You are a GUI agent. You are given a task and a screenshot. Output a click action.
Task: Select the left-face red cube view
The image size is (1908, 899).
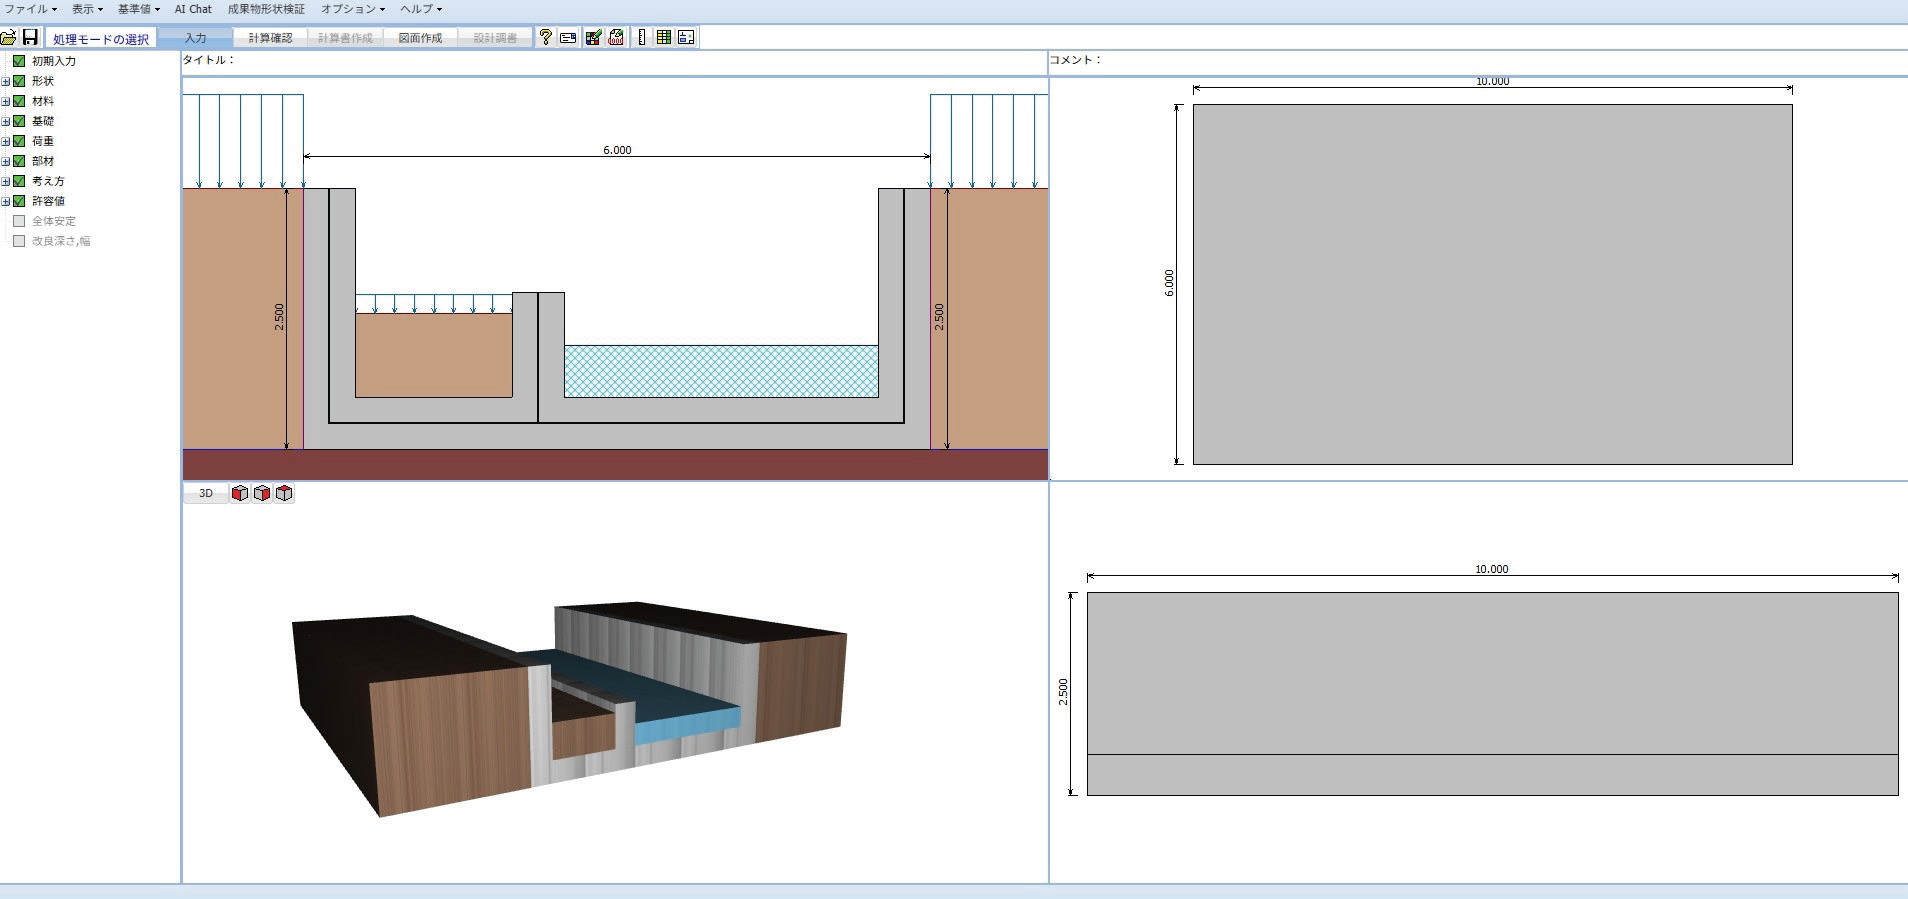tap(240, 493)
